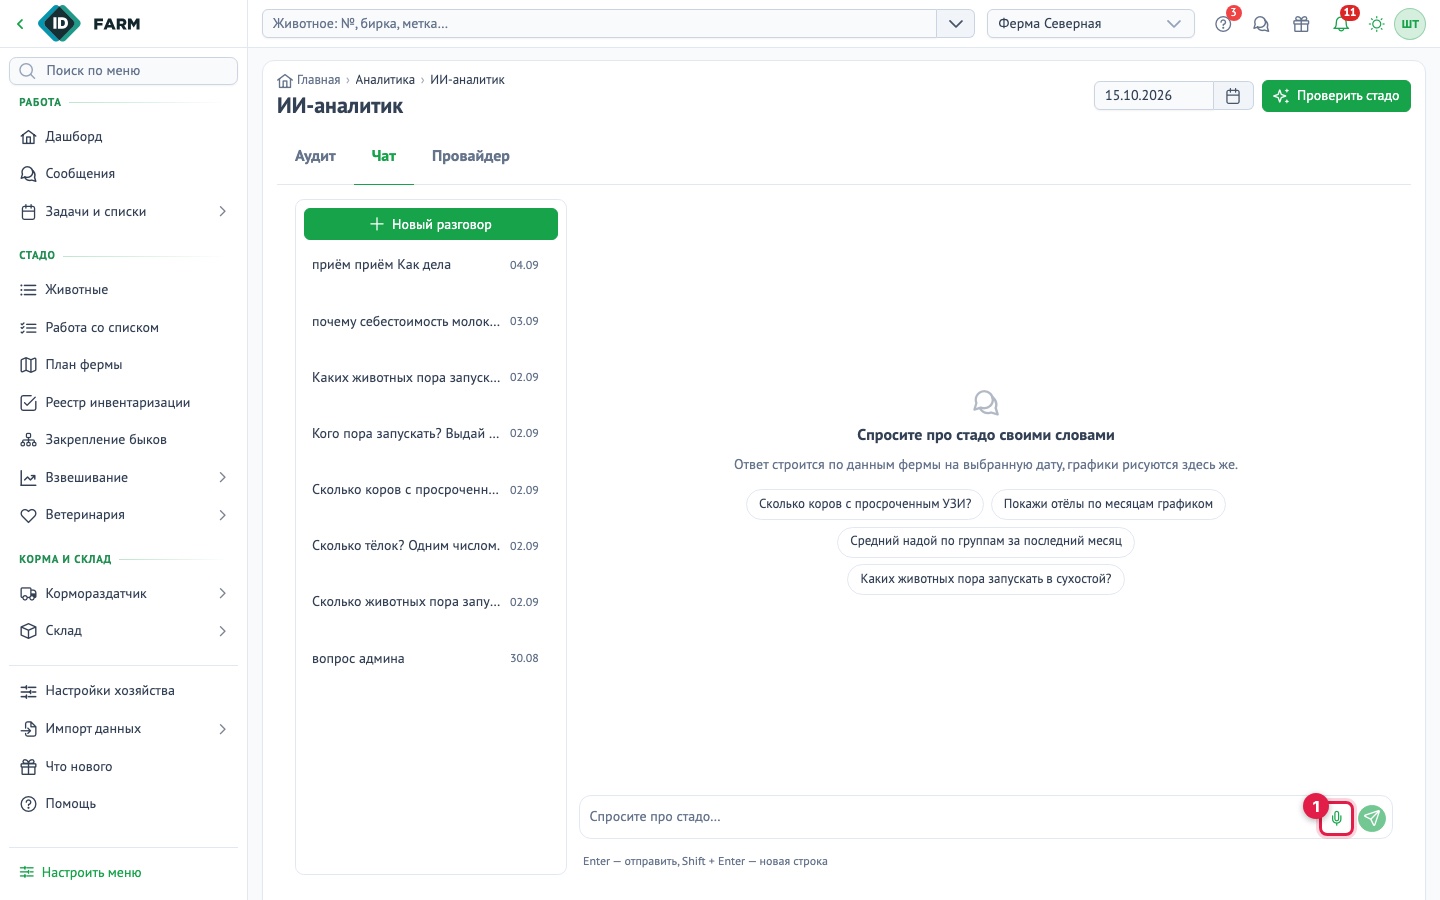
Task: Open the help question mark icon in header
Action: (1223, 24)
